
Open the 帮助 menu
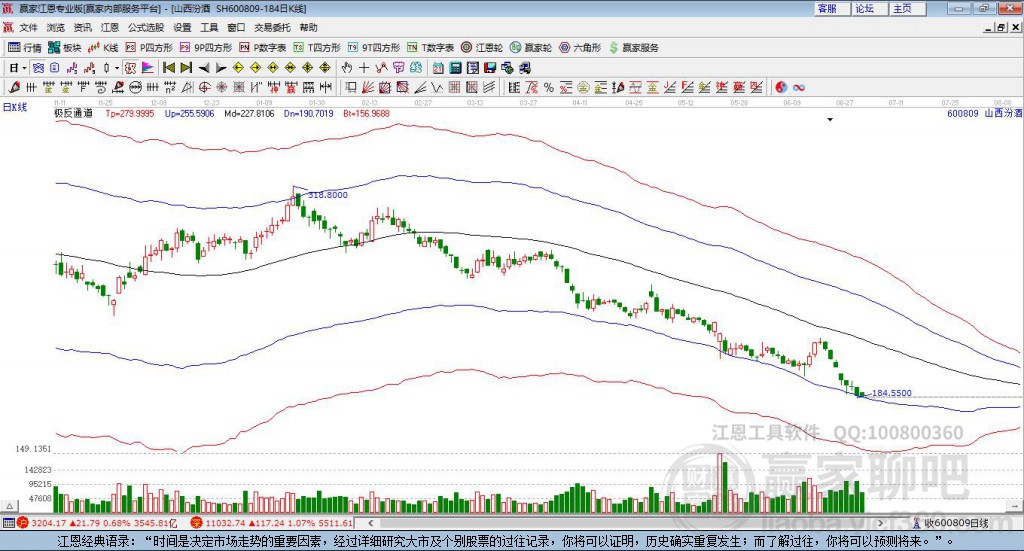tap(308, 27)
